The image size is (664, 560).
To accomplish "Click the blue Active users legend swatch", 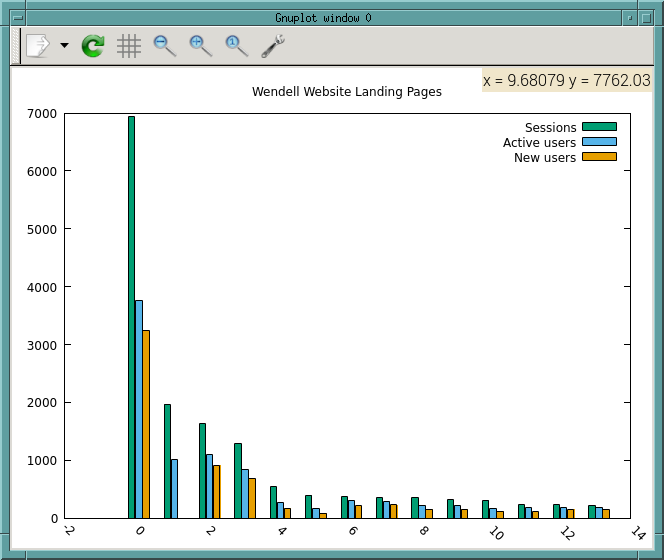I will [599, 142].
